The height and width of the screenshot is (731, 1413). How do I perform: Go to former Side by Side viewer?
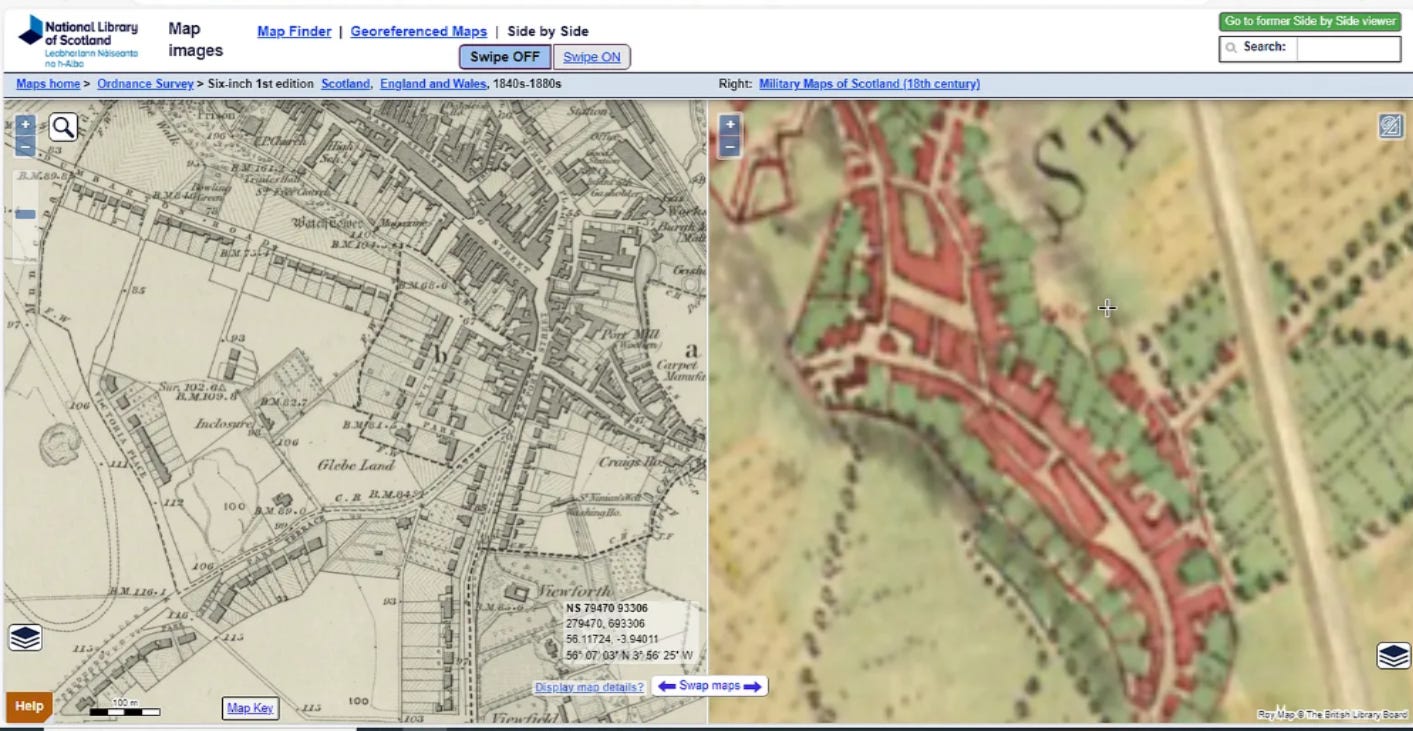tap(1310, 21)
